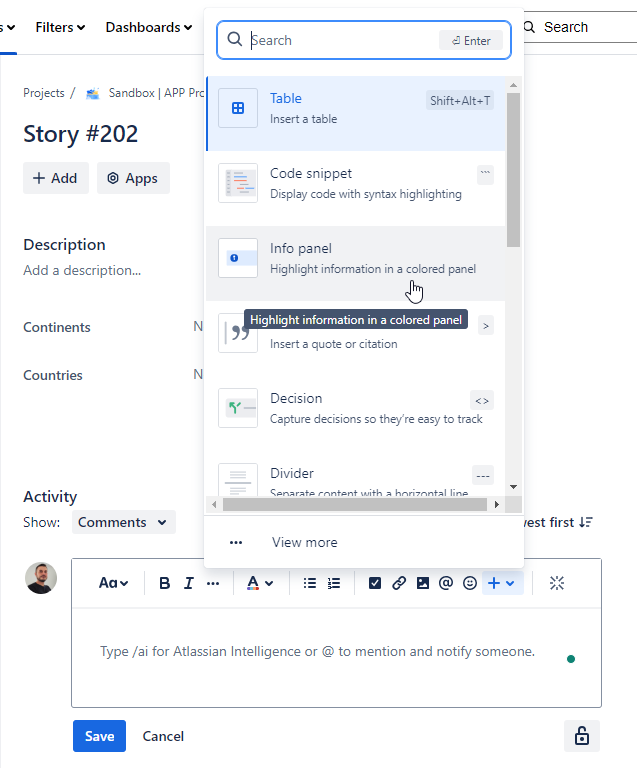
Task: Click the Description heading
Action: pyautogui.click(x=64, y=244)
